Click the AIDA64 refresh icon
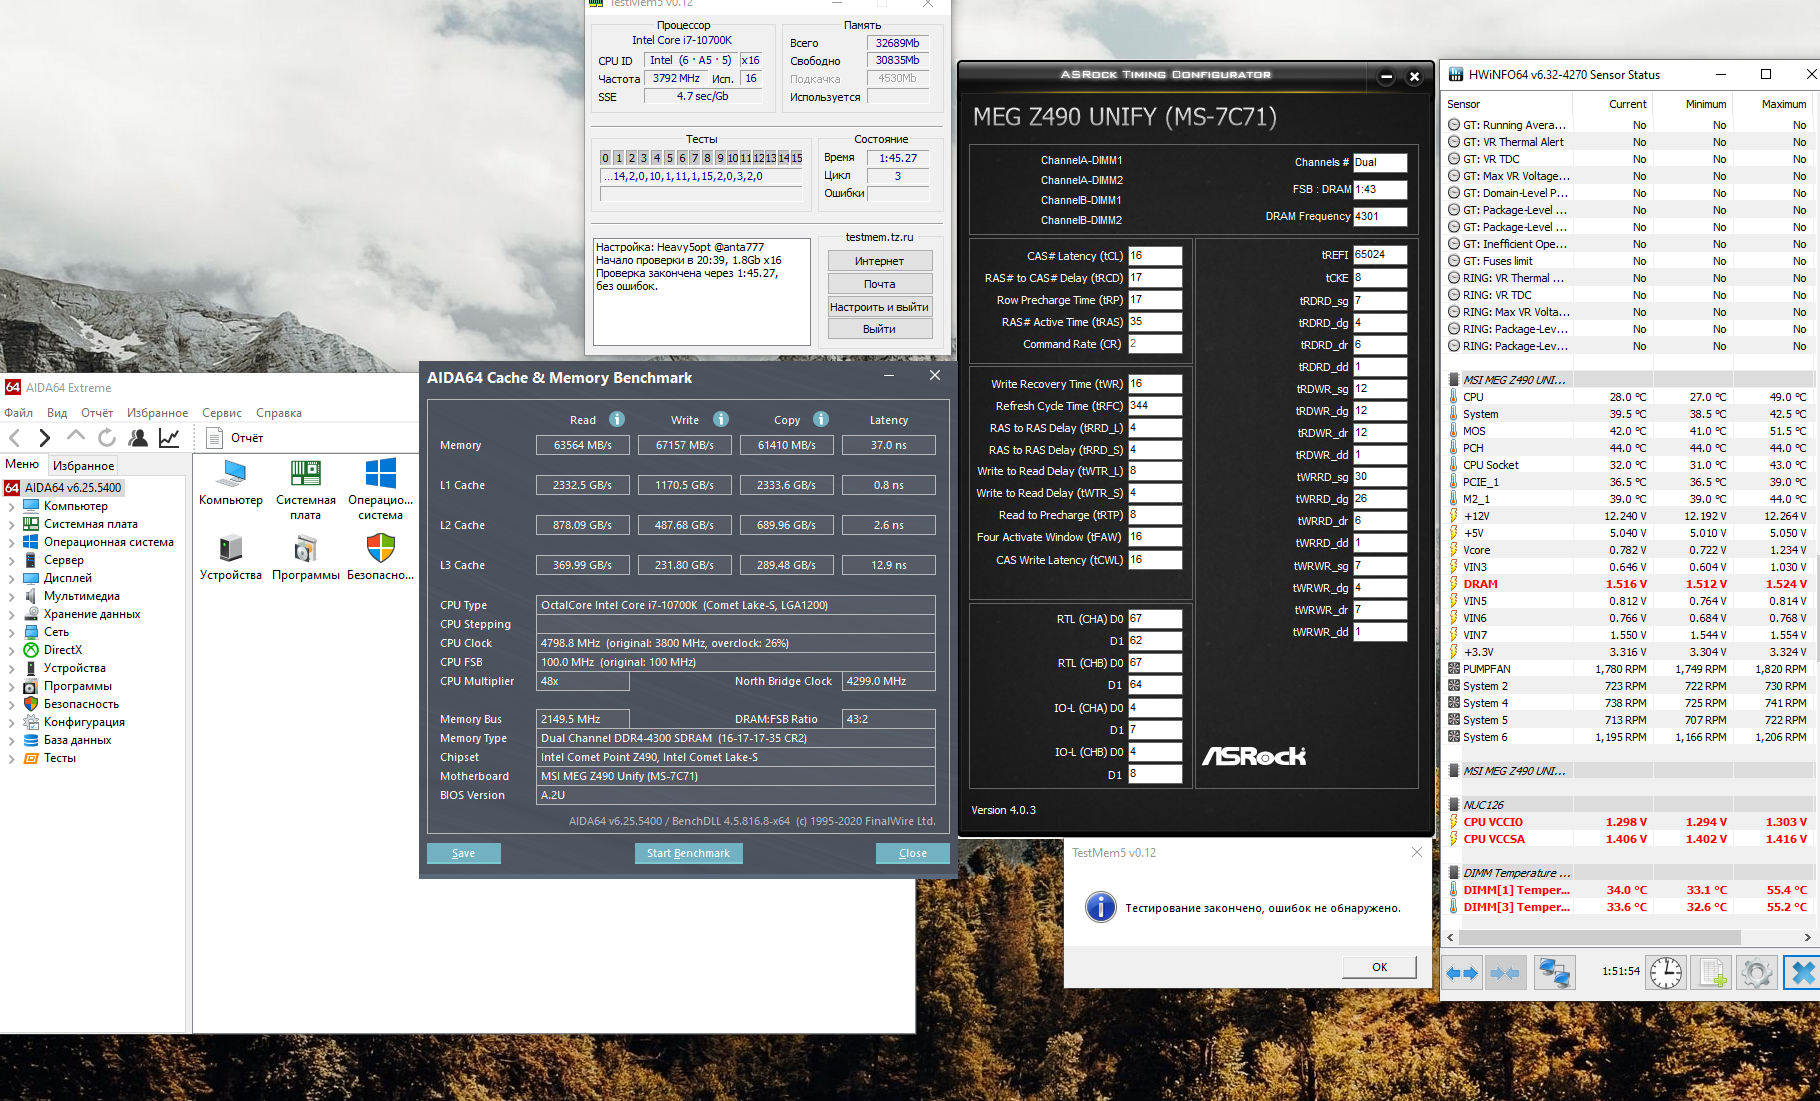 [107, 438]
